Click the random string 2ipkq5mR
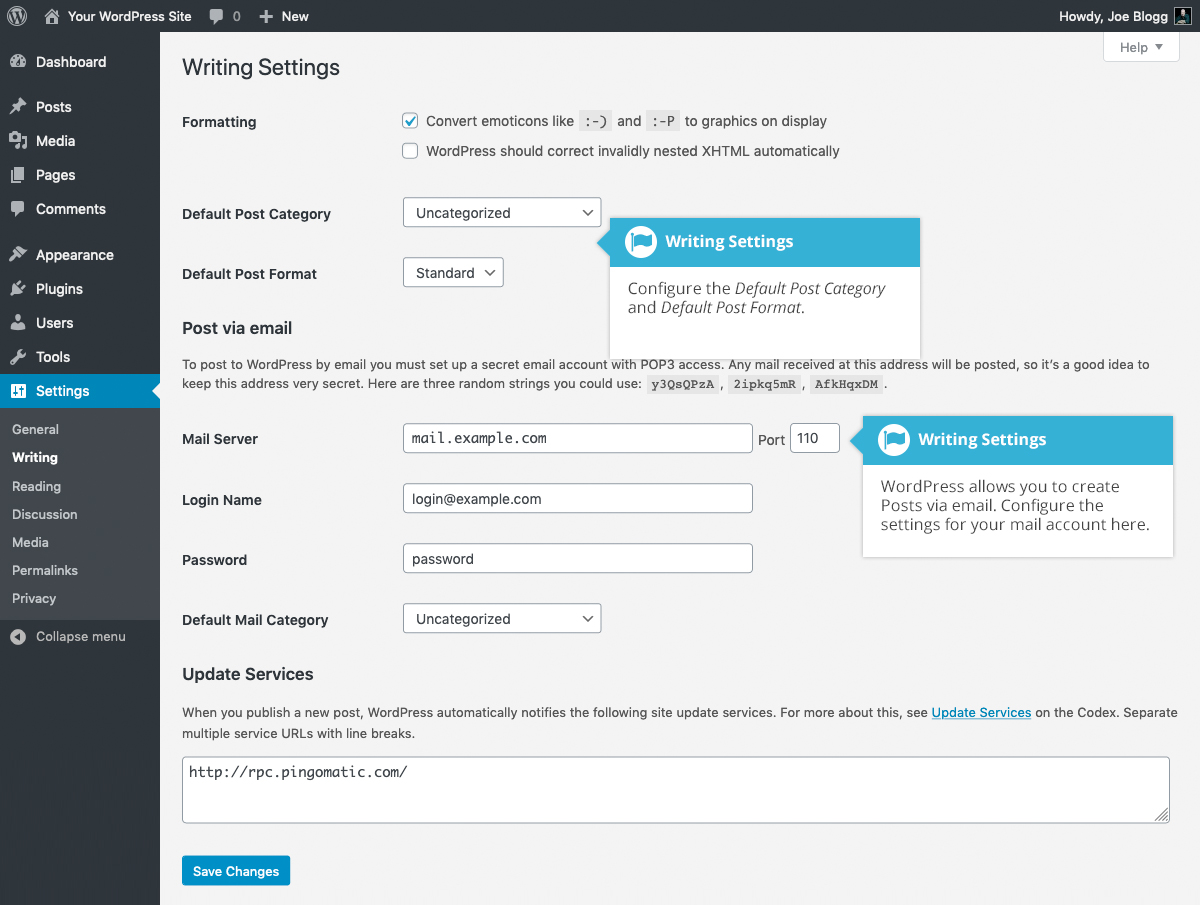 (x=765, y=384)
